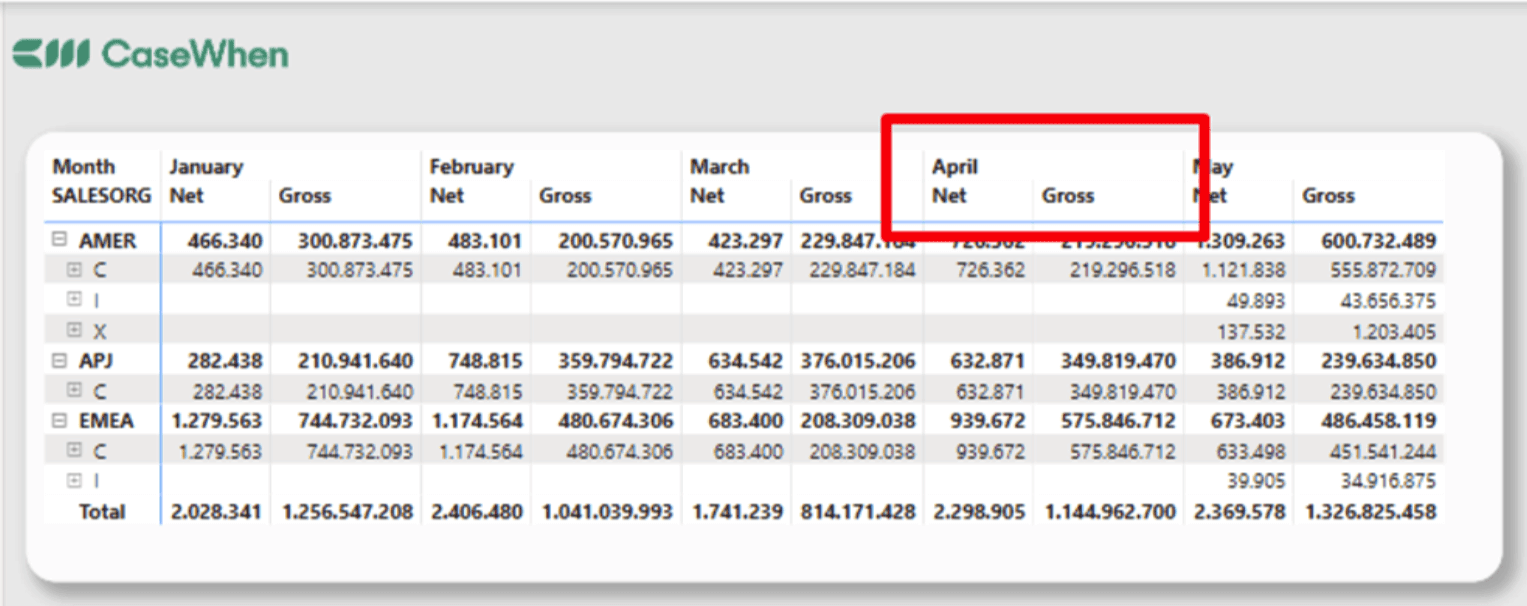Click the EMEA April Gross value 575.846.712
1527x606 pixels.
(x=1117, y=420)
